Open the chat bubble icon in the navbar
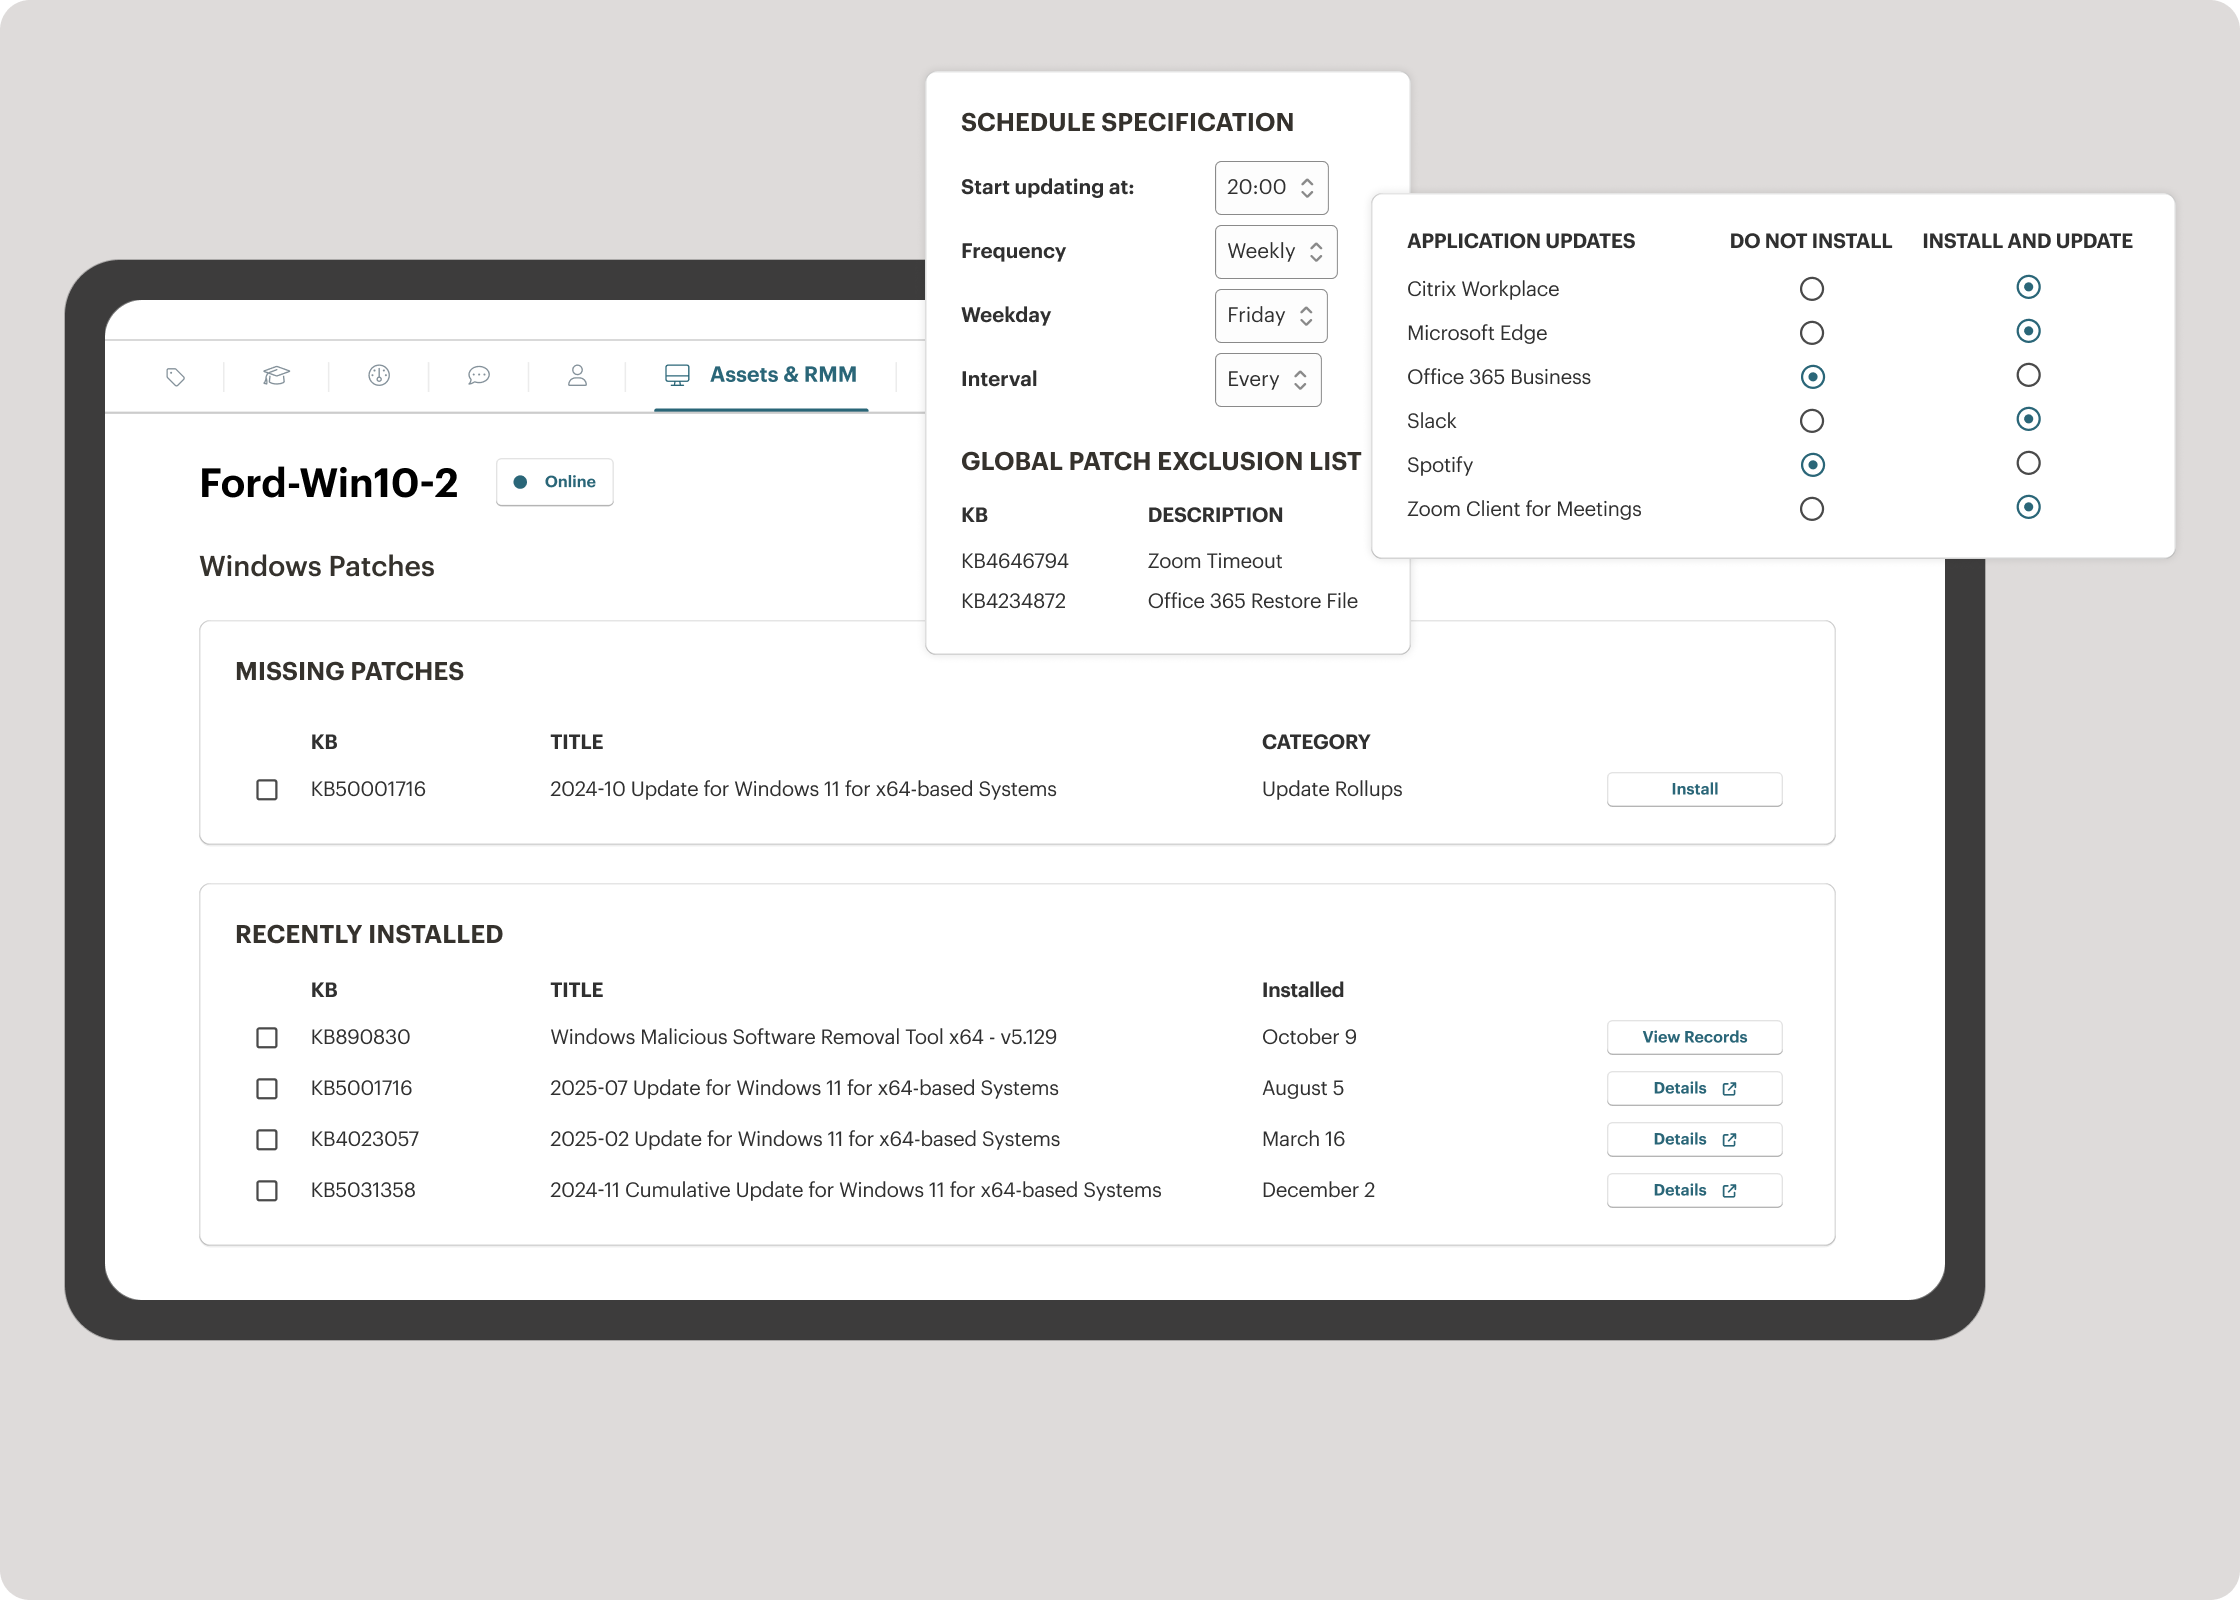This screenshot has width=2240, height=1600. (x=479, y=376)
